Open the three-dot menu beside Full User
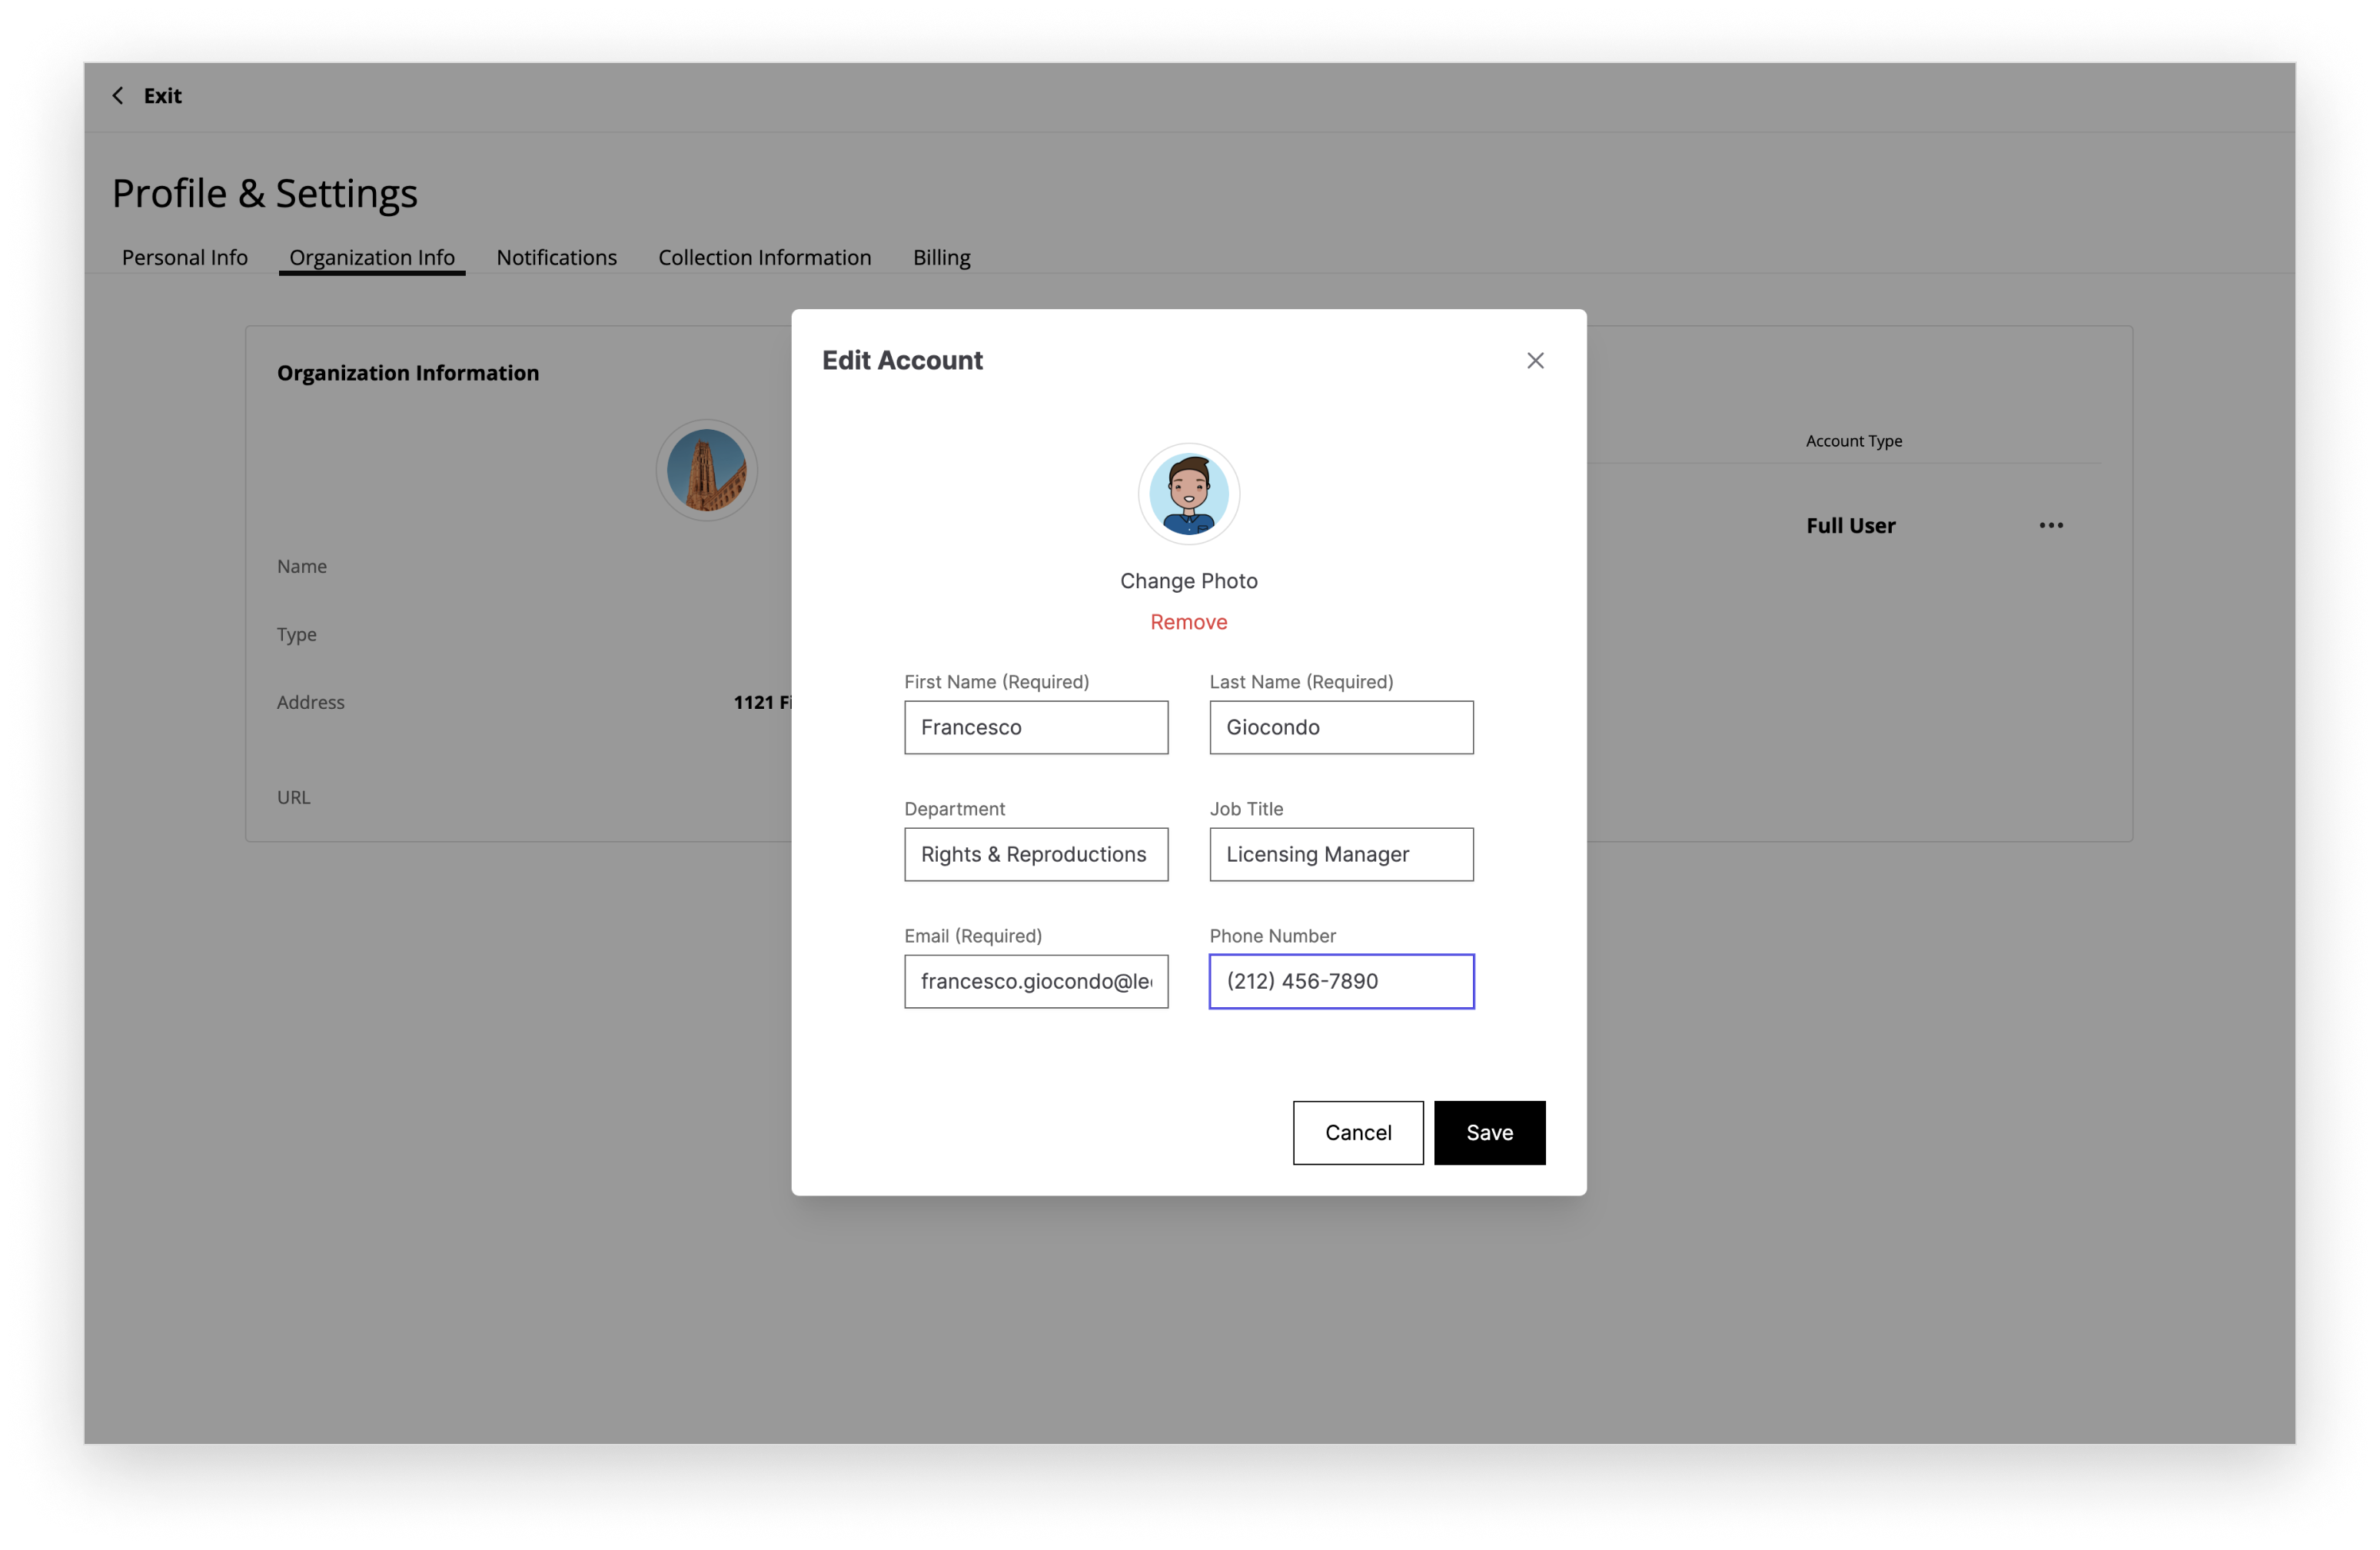The height and width of the screenshot is (1550, 2380). 2051,525
